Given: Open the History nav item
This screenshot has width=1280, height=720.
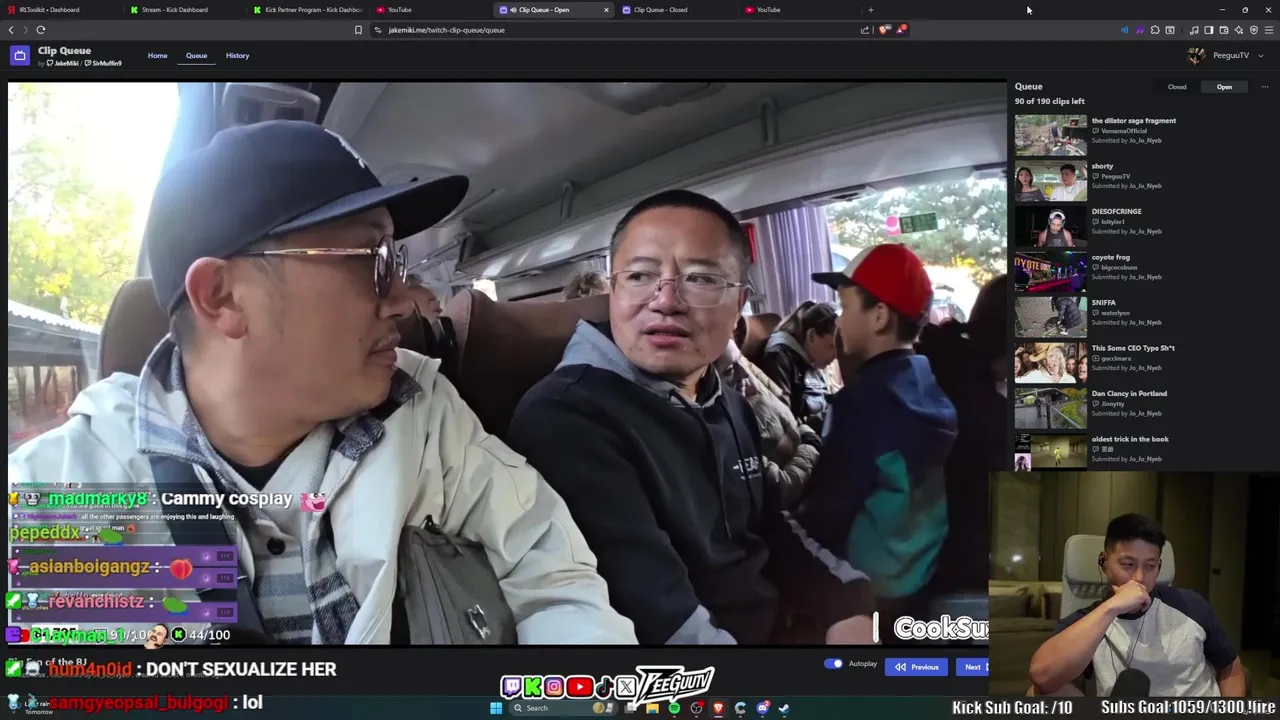Looking at the screenshot, I should coord(237,56).
